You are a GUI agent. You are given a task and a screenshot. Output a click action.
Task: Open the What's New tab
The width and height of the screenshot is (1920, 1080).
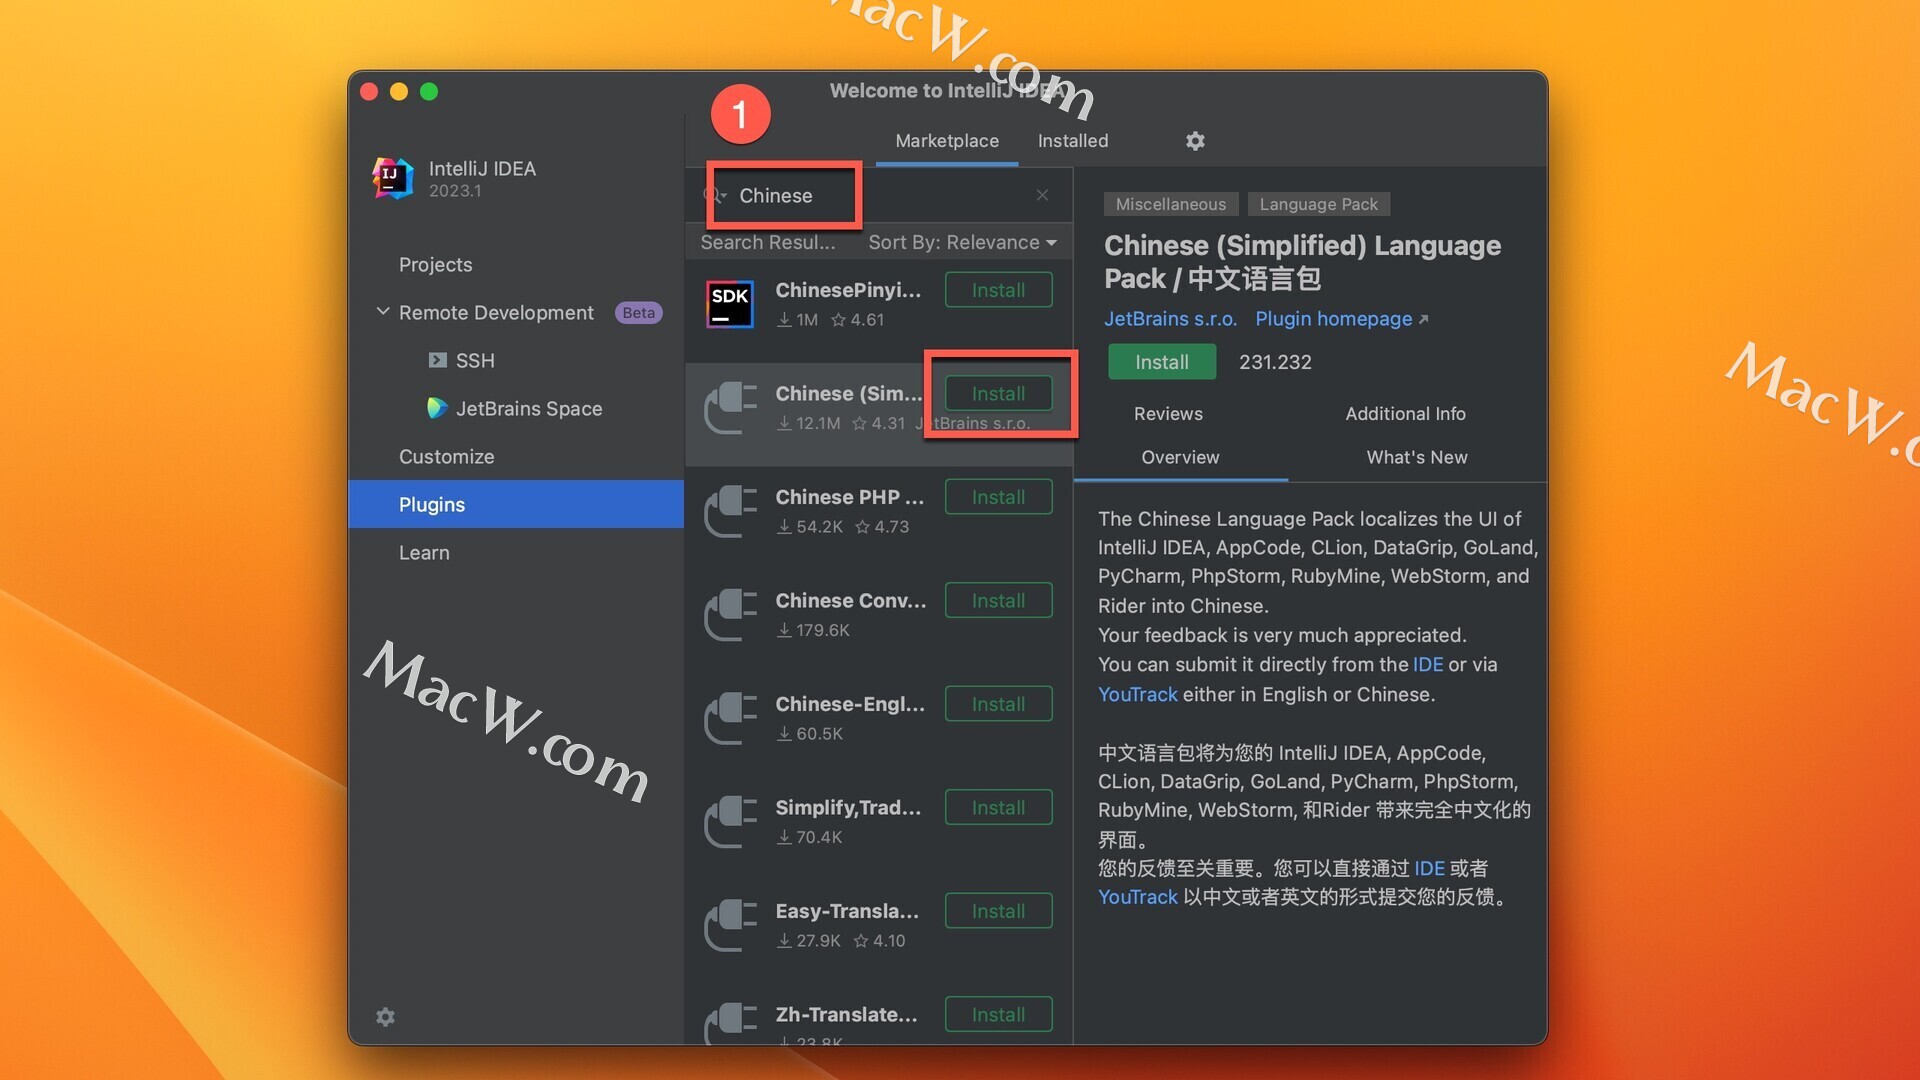[x=1417, y=457]
